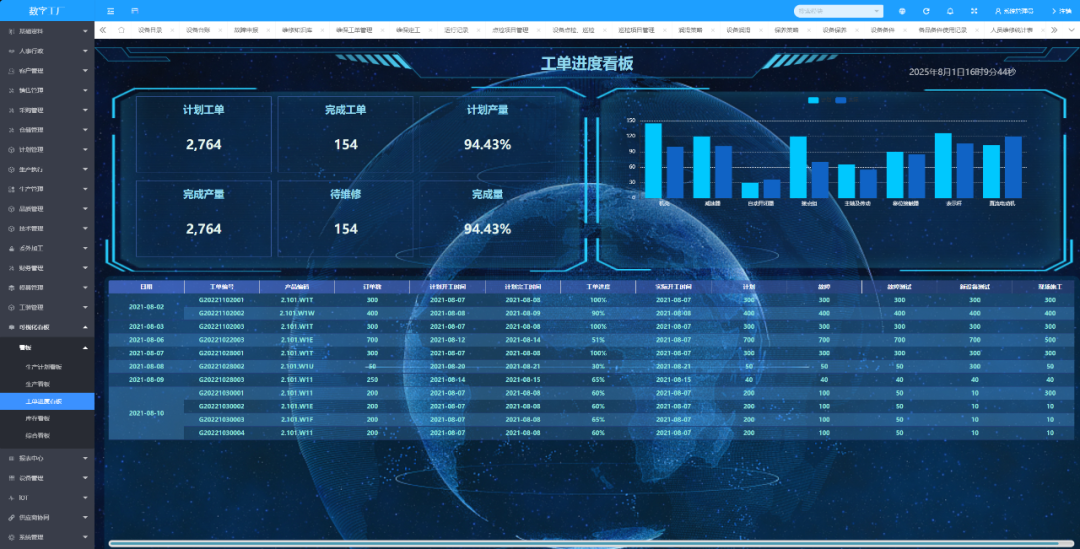Screen dimensions: 1080x549
Task: Expand the 基础资料 sidebar menu
Action: [48, 32]
